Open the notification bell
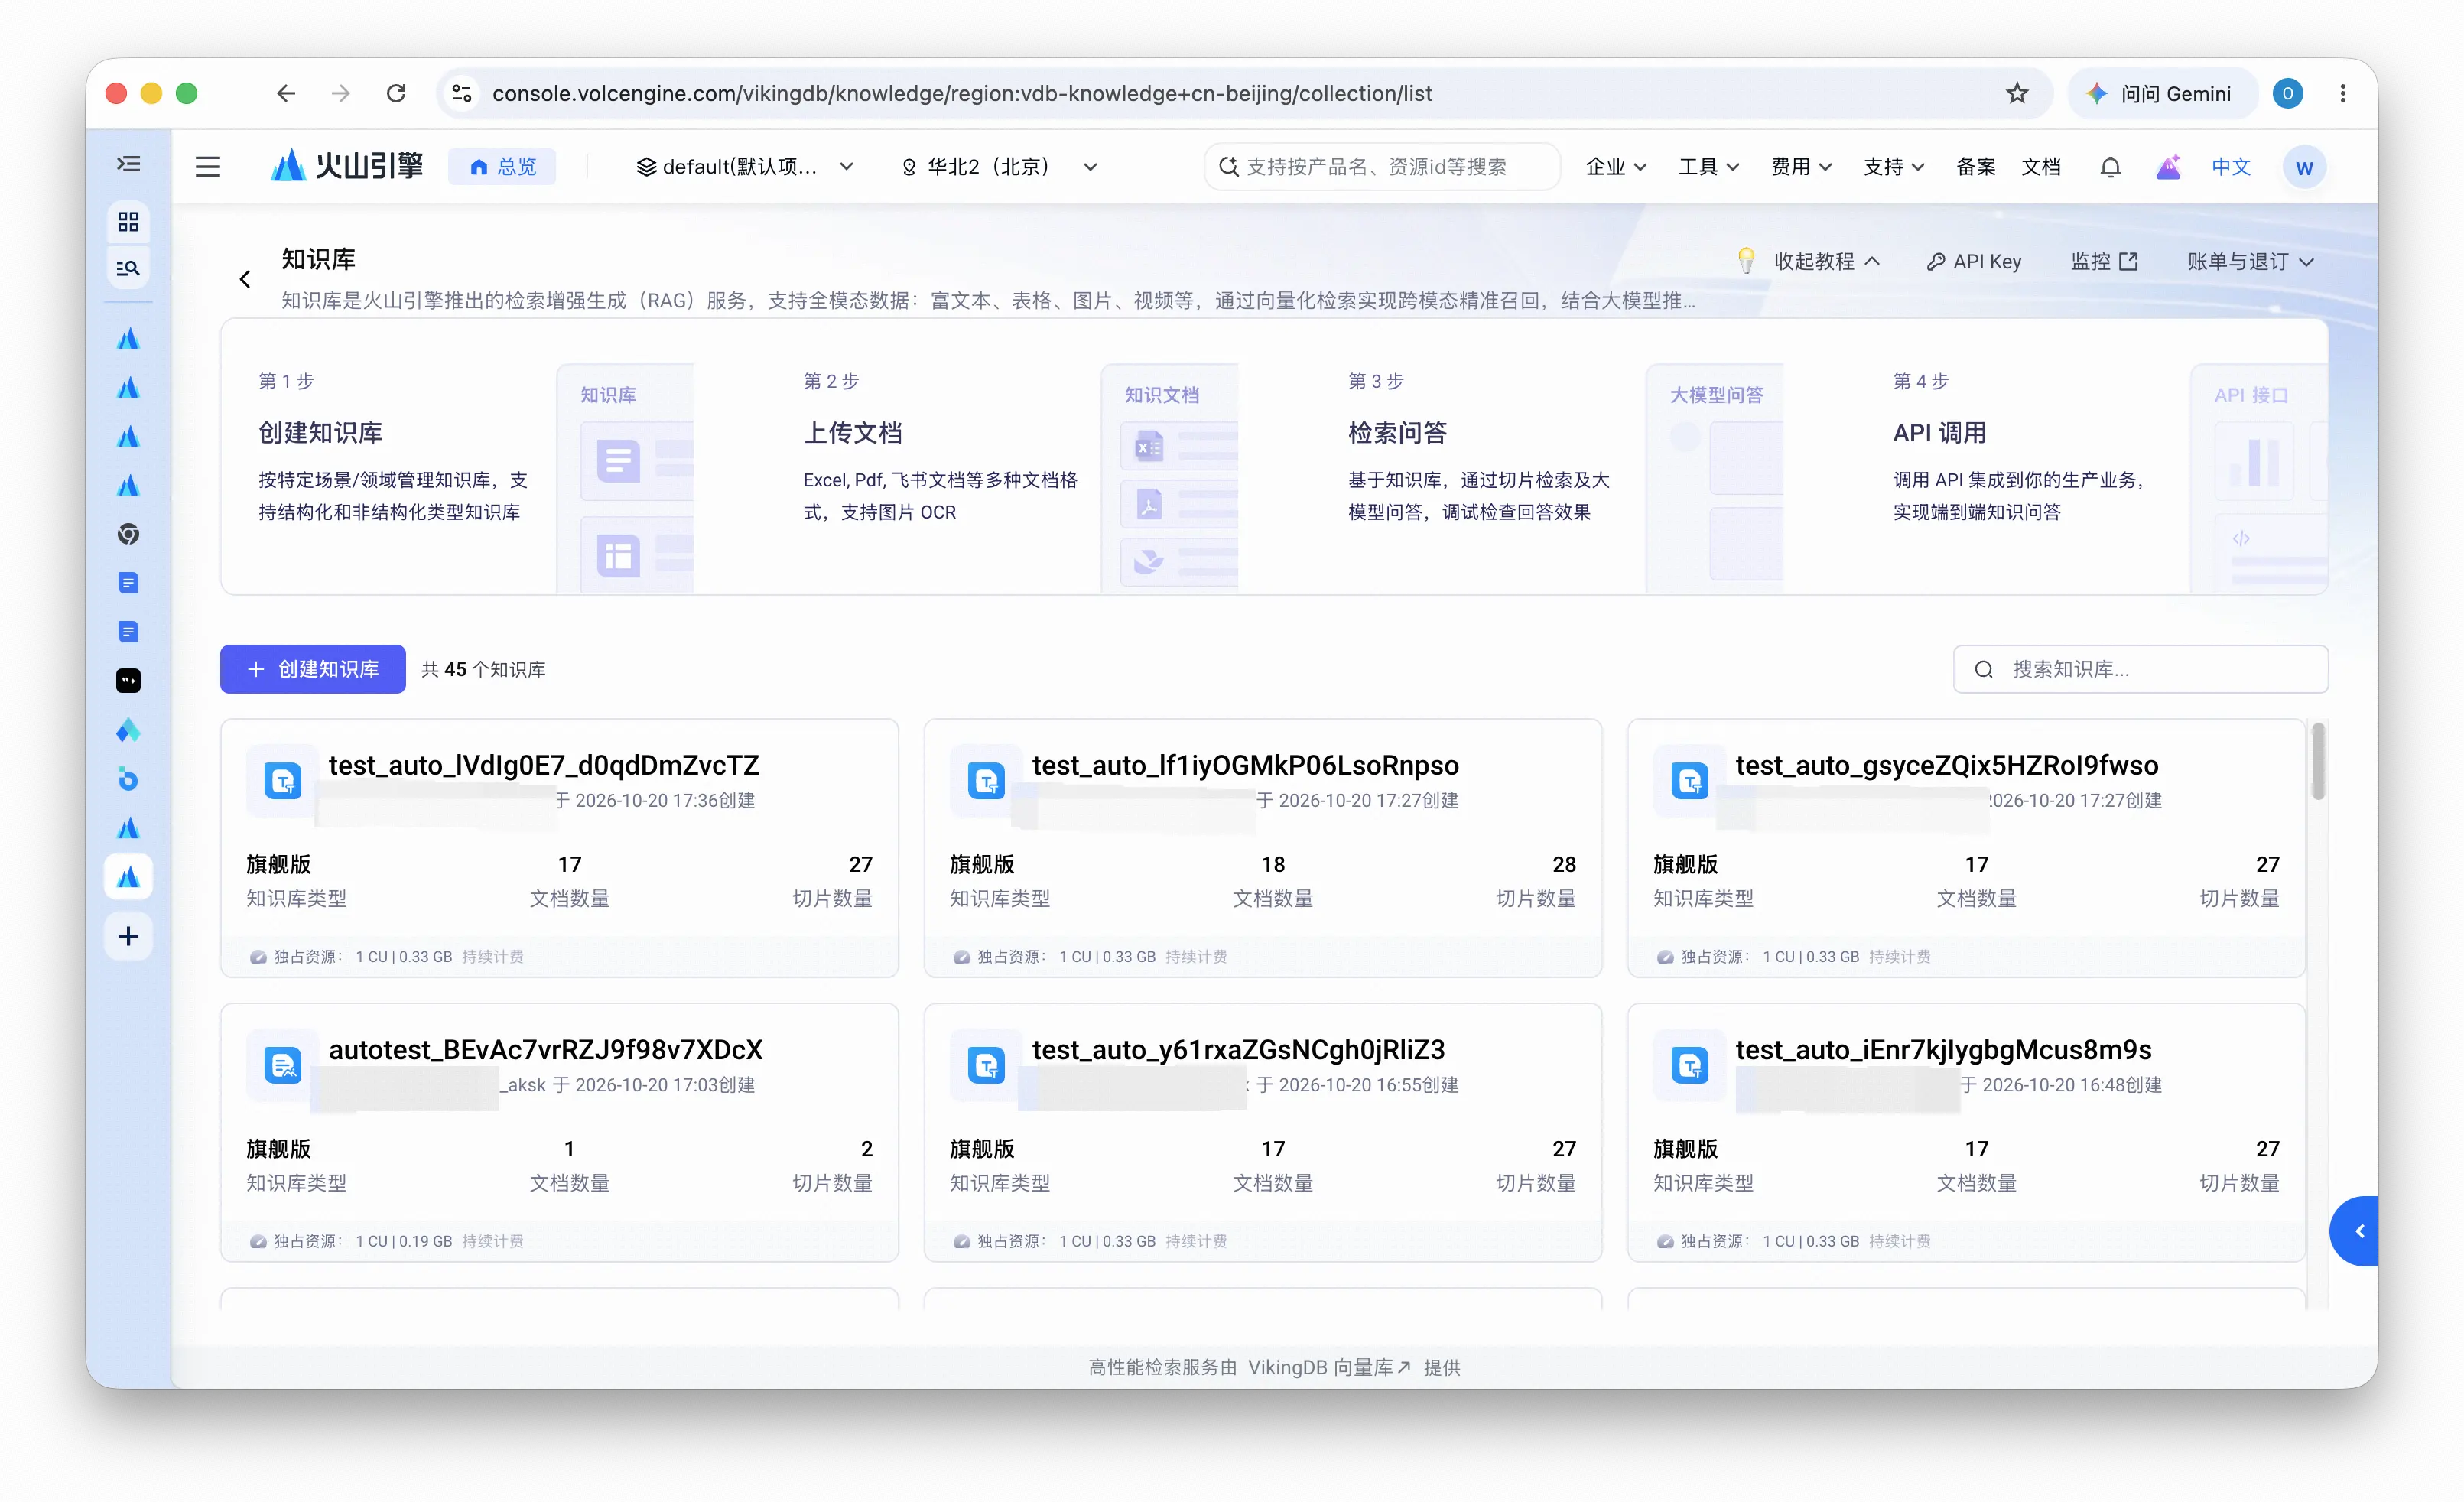Screen dimensions: 2464x1502 (2110, 167)
